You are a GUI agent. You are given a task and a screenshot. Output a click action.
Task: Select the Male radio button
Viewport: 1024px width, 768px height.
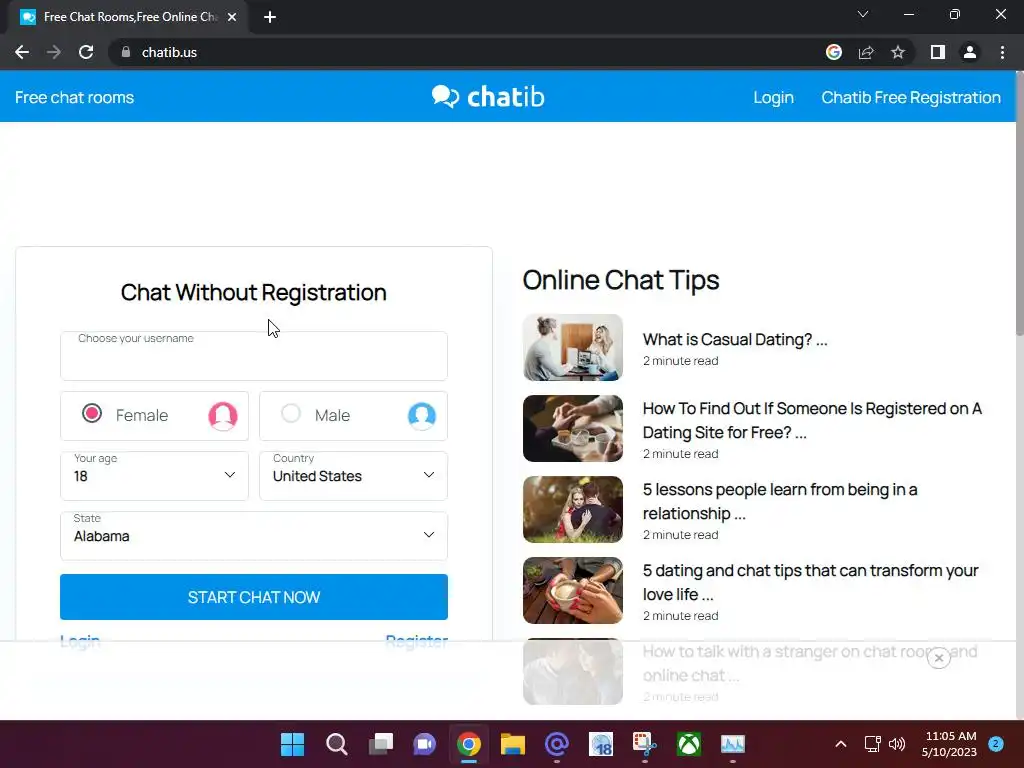click(291, 413)
